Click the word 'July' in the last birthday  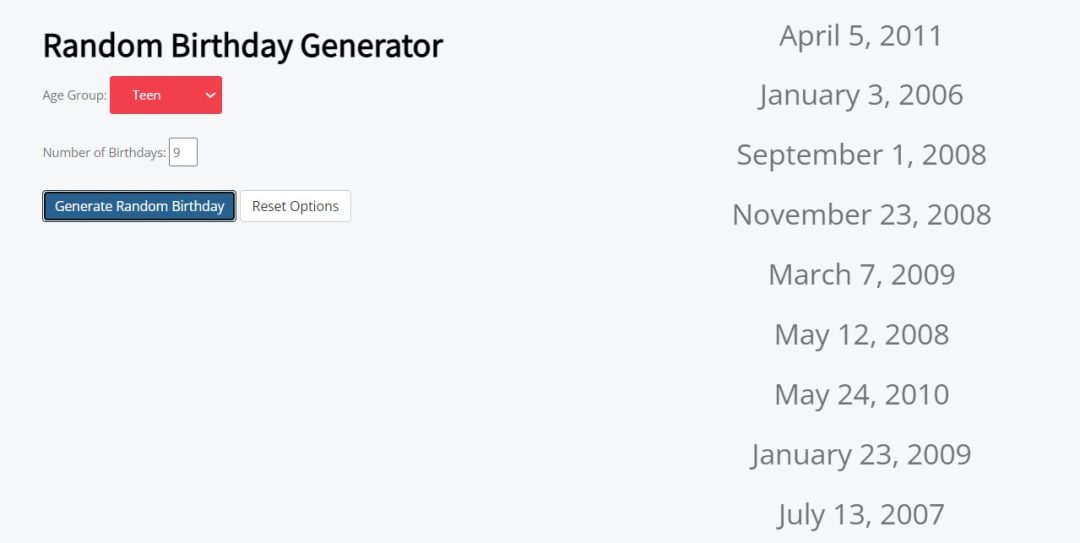point(800,515)
